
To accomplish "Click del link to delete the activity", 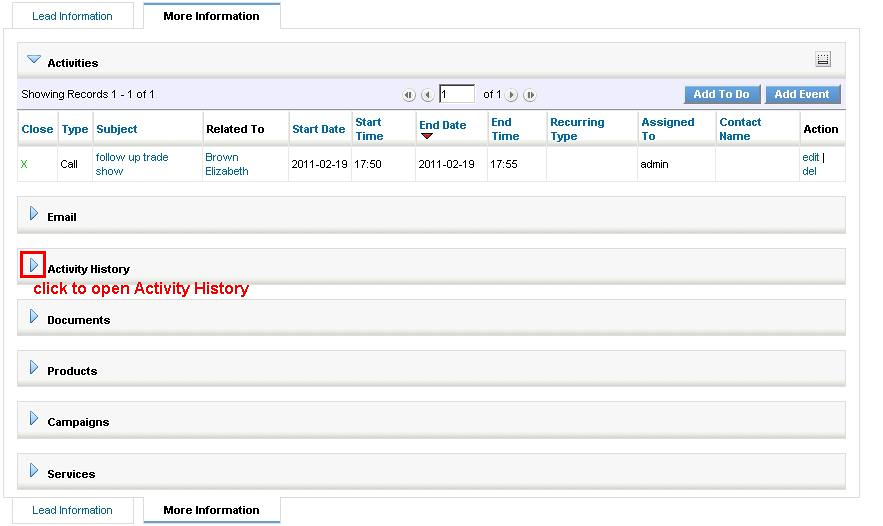I will point(809,171).
